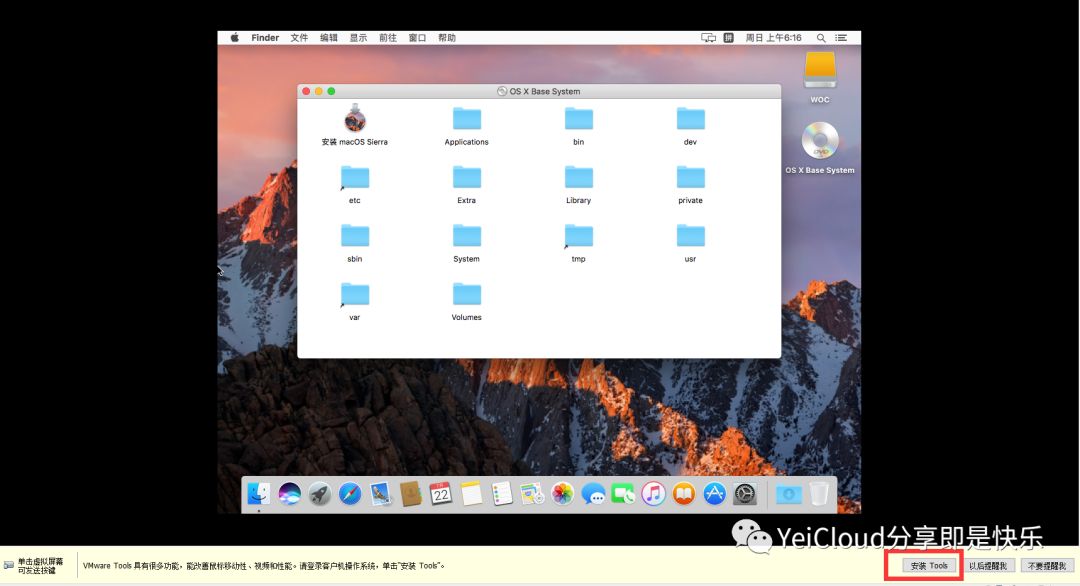Screen dimensions: 1080x586
Task: Open Finder from the Dock
Action: (259, 494)
